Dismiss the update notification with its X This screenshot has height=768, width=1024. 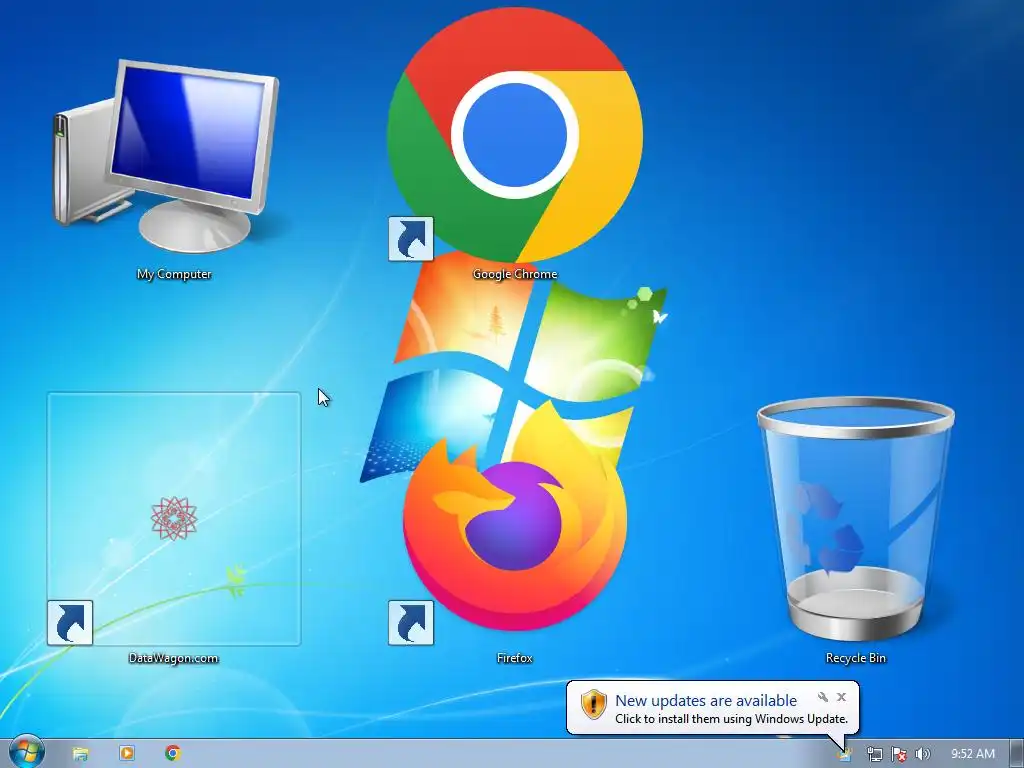pyautogui.click(x=842, y=697)
